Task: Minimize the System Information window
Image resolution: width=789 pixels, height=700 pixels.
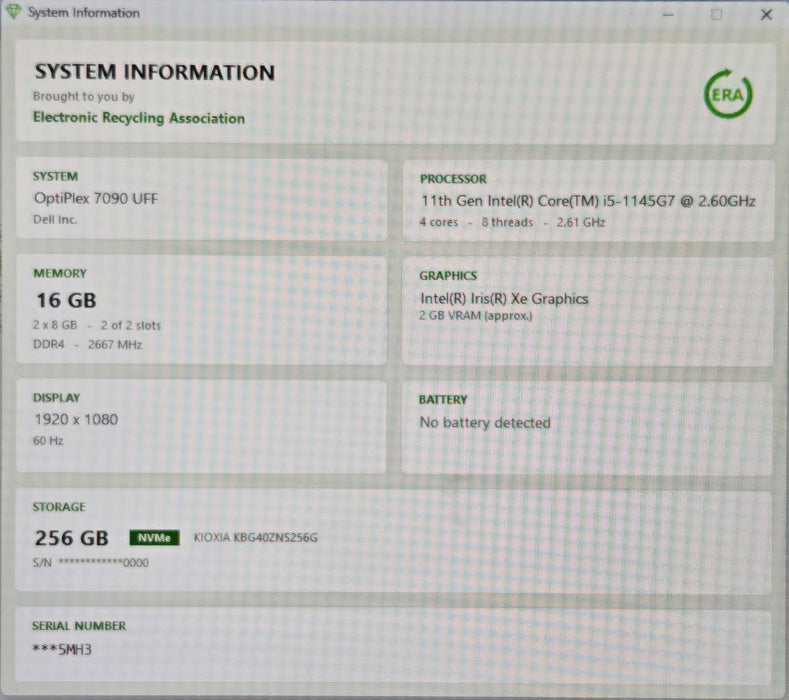Action: 668,15
